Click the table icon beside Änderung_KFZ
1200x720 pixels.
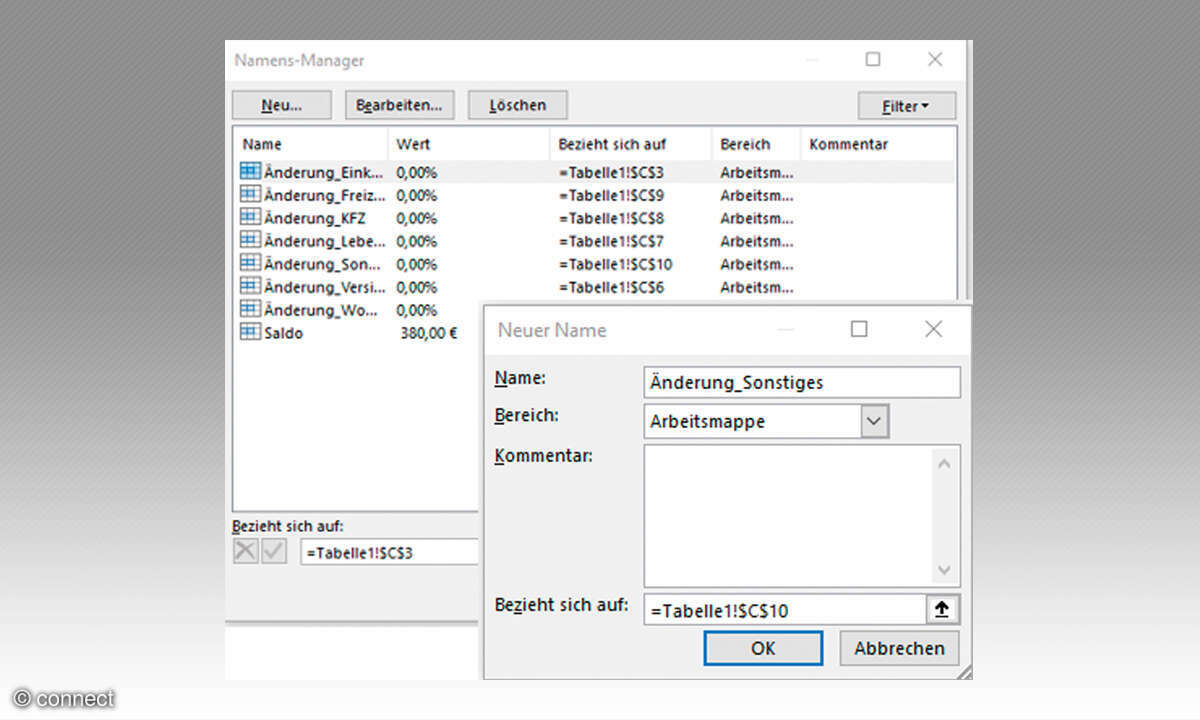[250, 217]
